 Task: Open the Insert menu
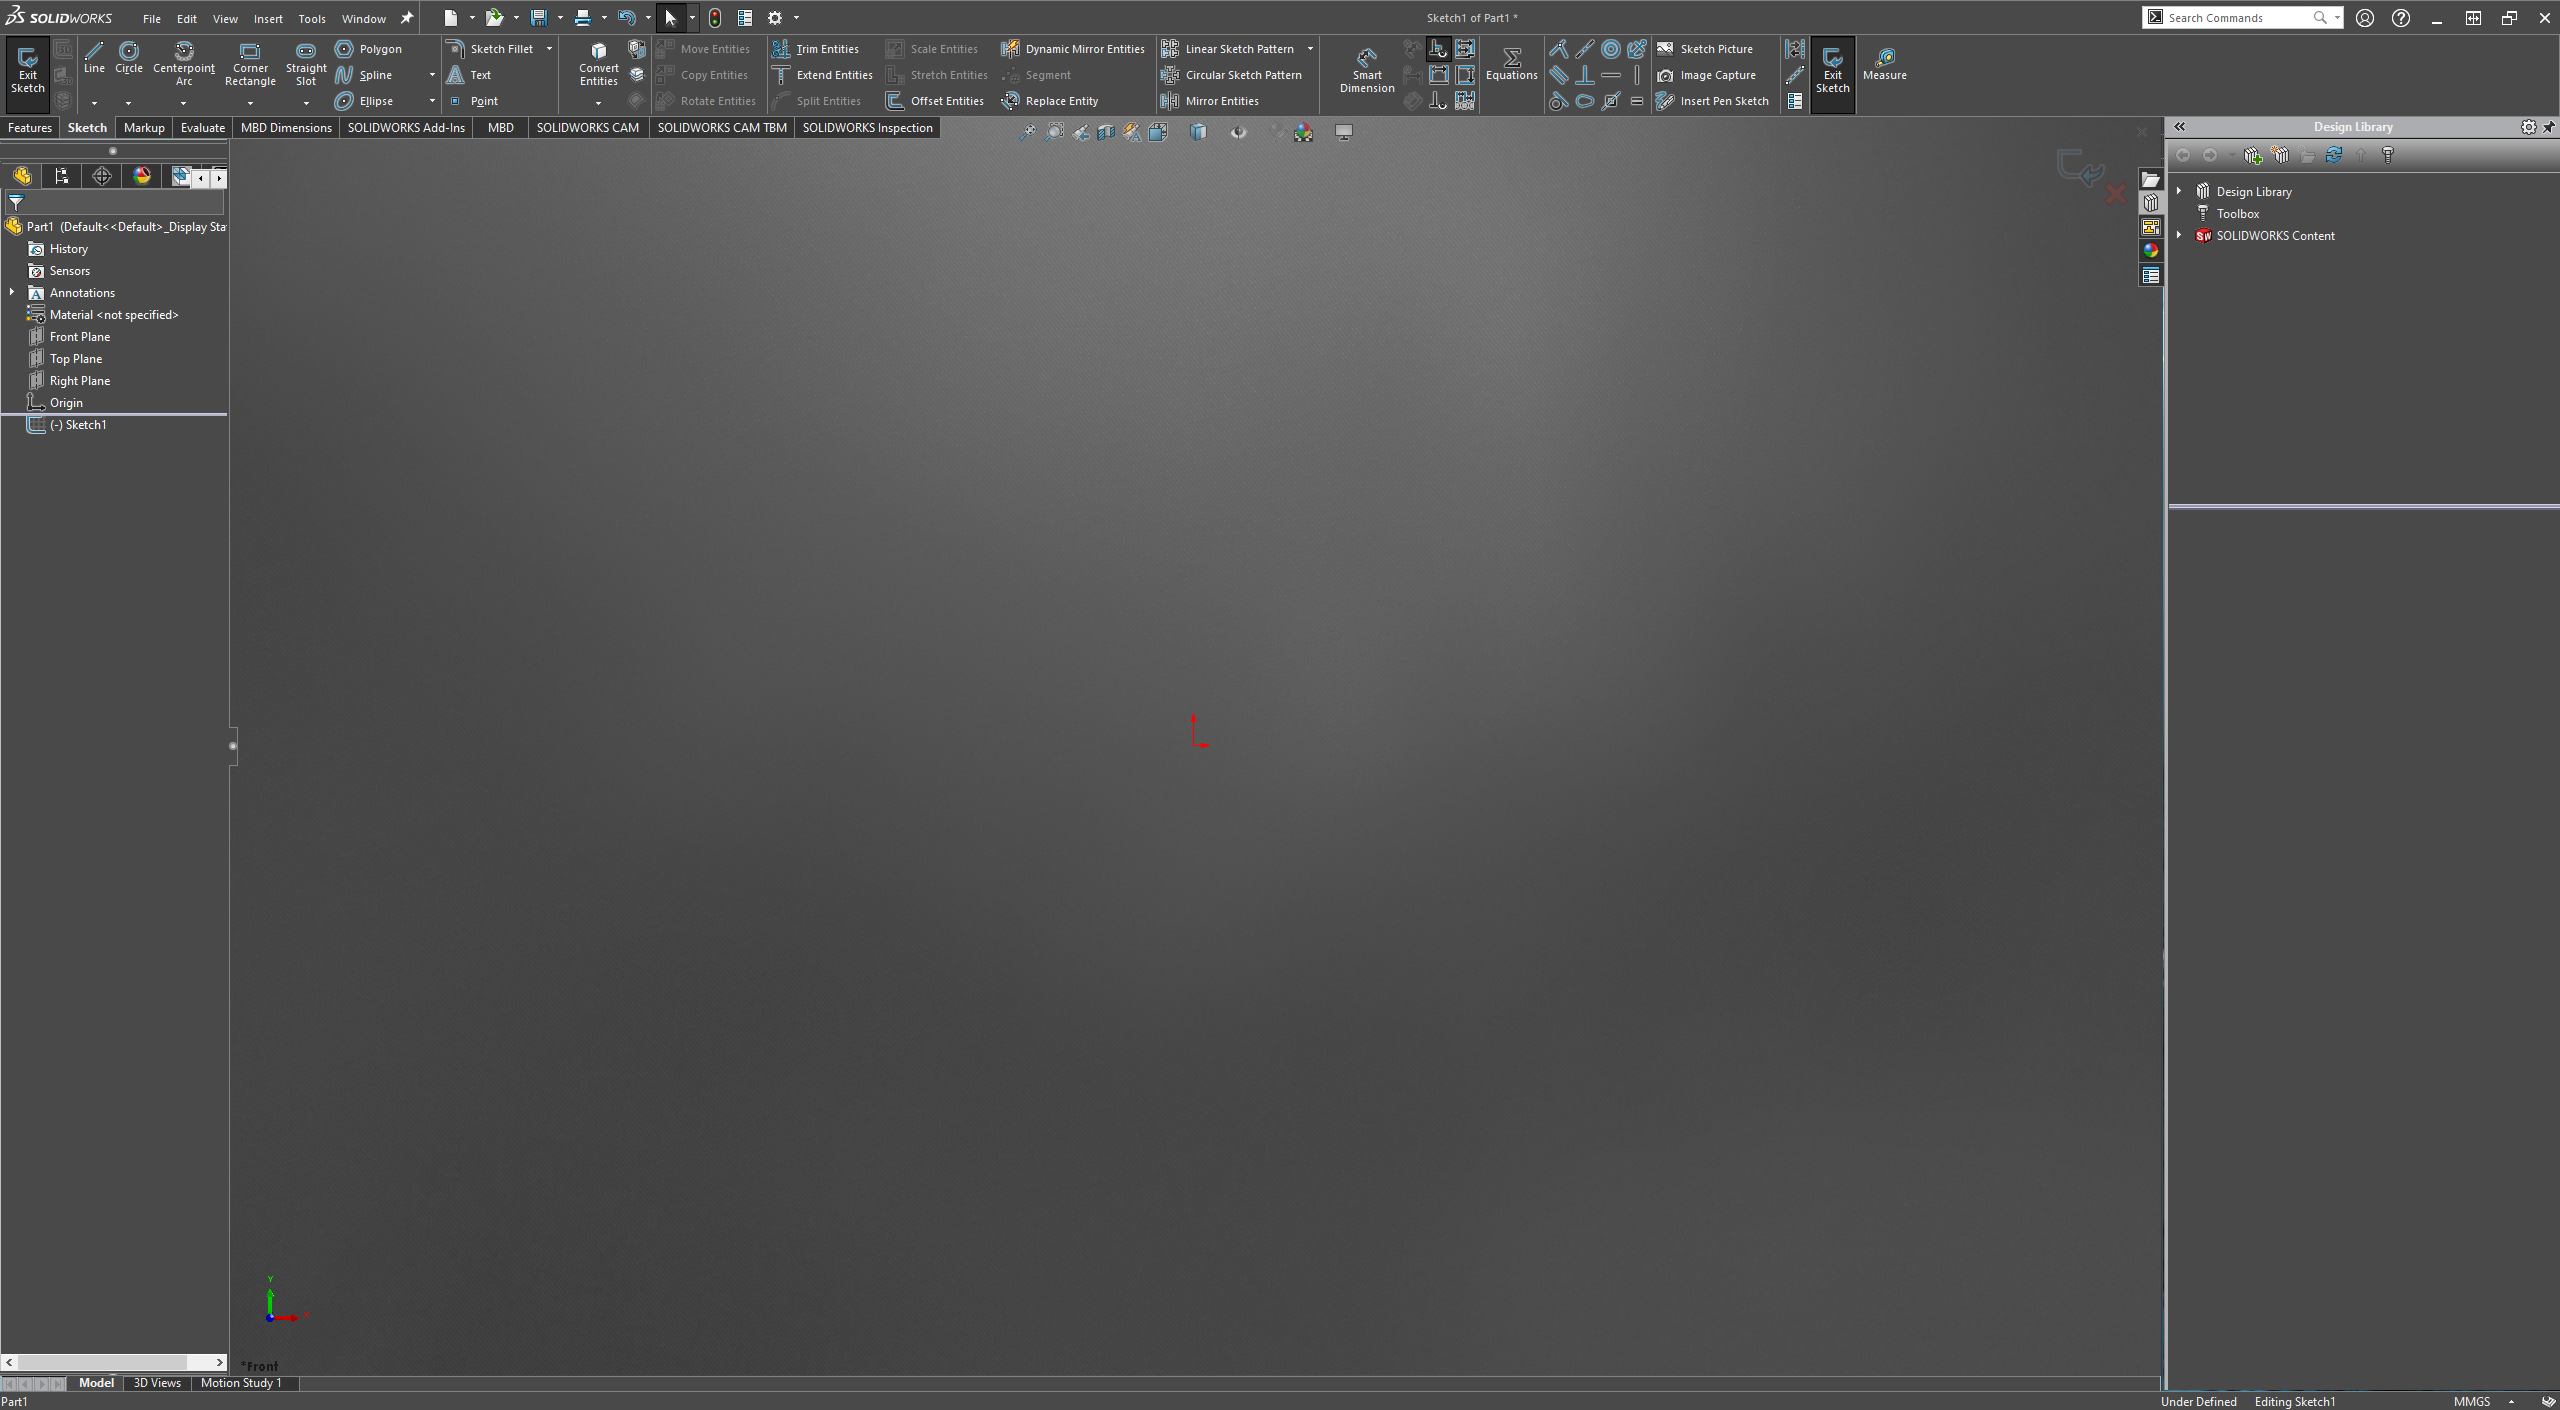pos(267,19)
